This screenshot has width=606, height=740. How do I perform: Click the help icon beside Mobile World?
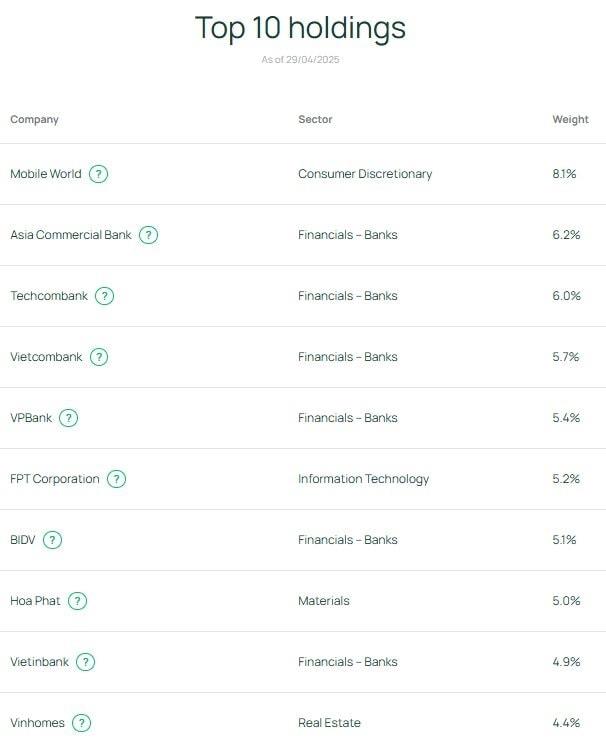[98, 174]
